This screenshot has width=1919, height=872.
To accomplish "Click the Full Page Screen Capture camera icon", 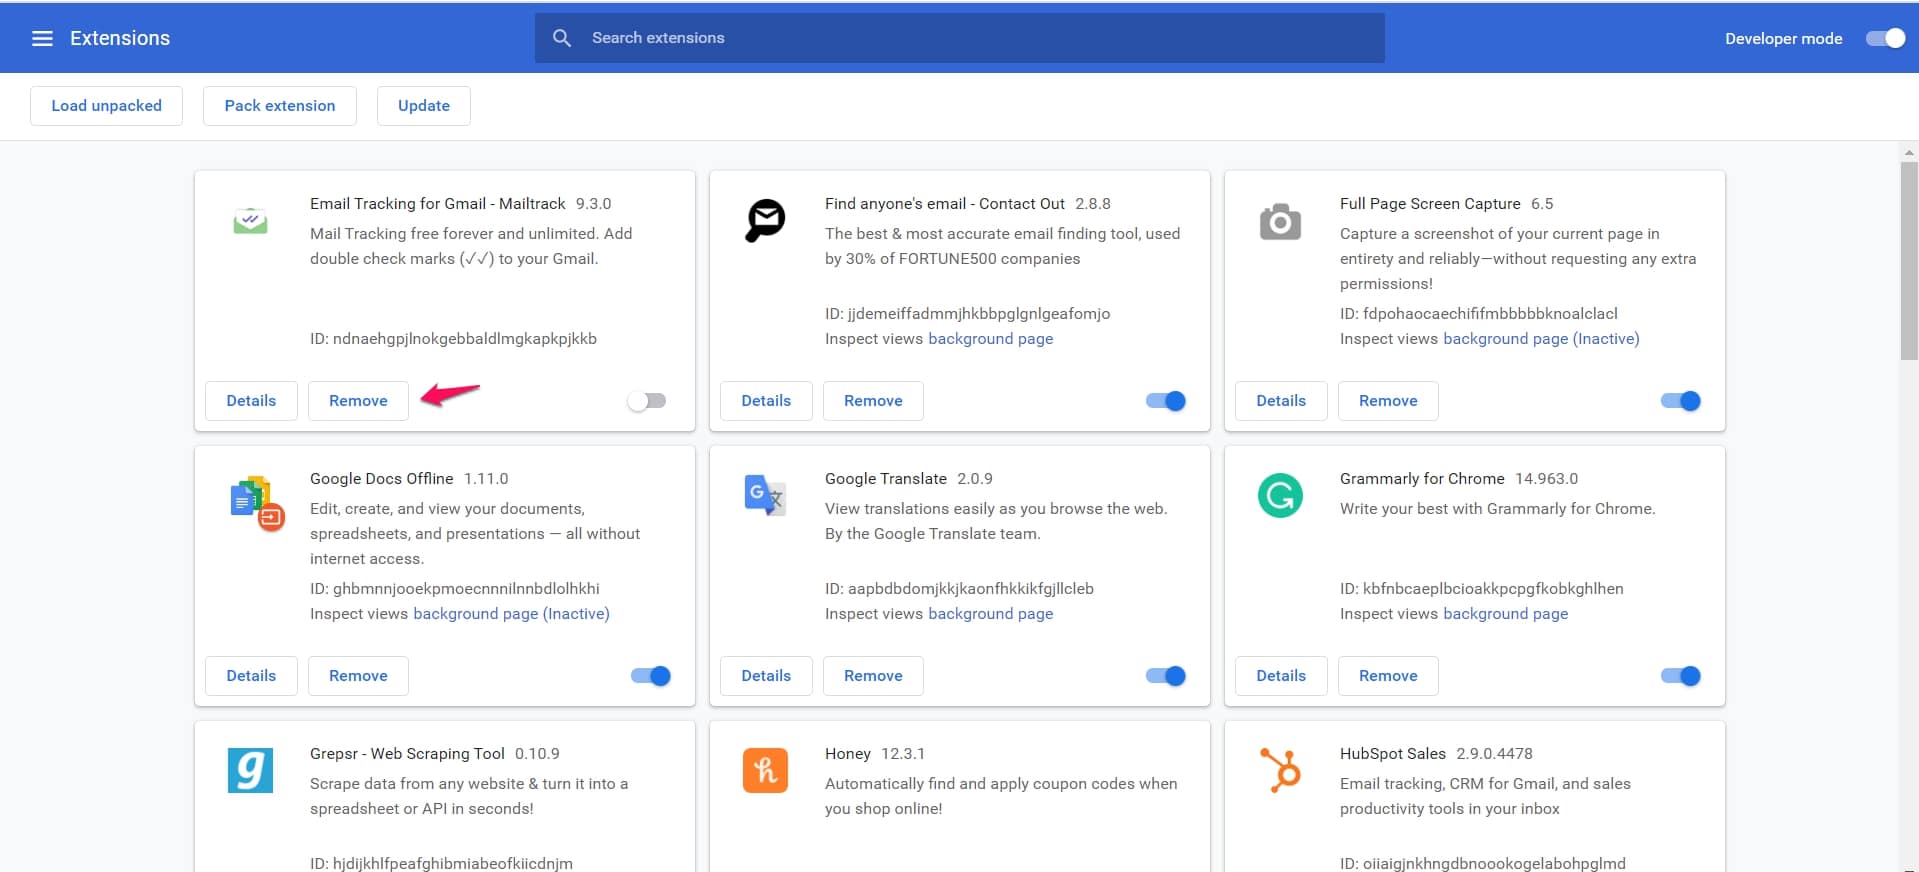I will point(1281,221).
